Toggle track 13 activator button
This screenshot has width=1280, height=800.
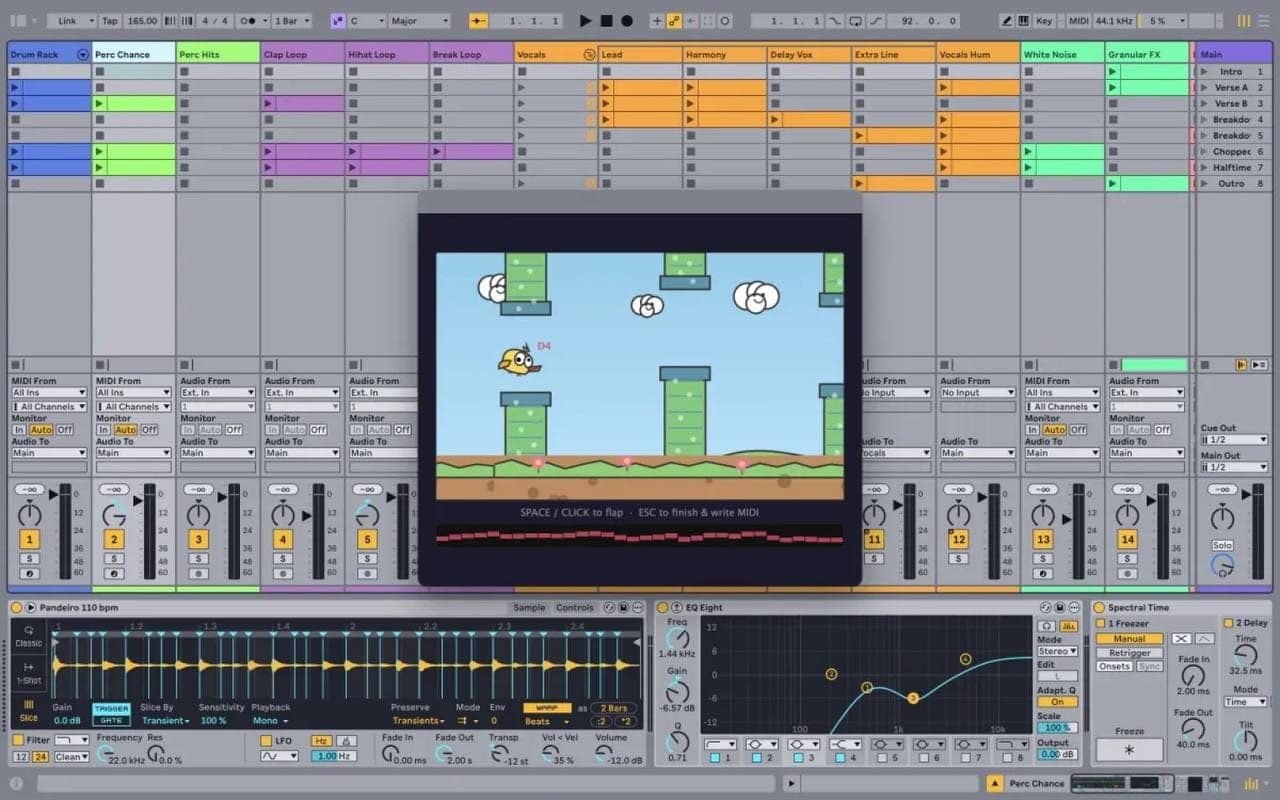(x=1043, y=539)
